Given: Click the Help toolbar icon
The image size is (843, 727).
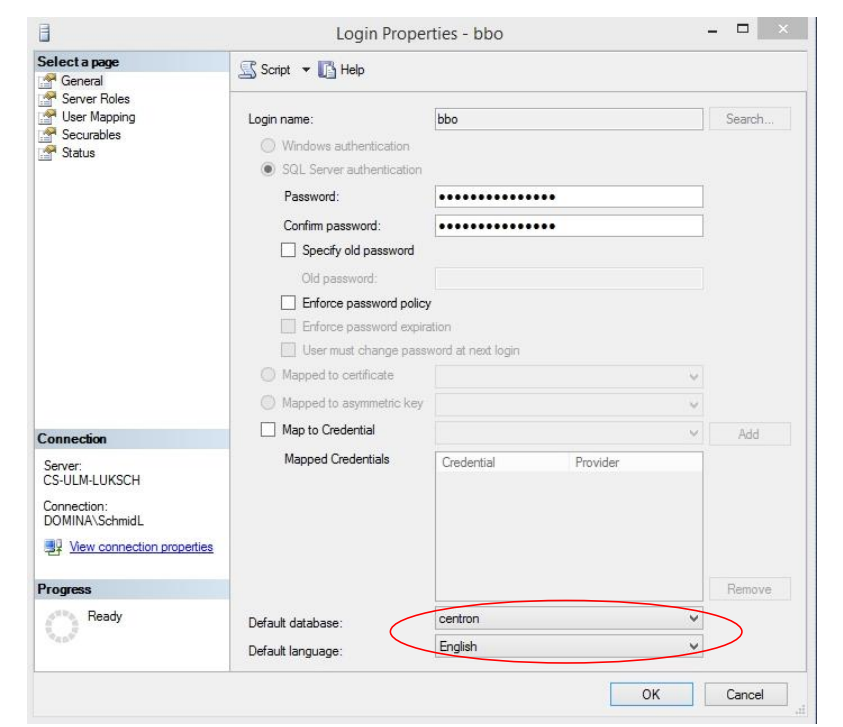Looking at the screenshot, I should coord(327,70).
